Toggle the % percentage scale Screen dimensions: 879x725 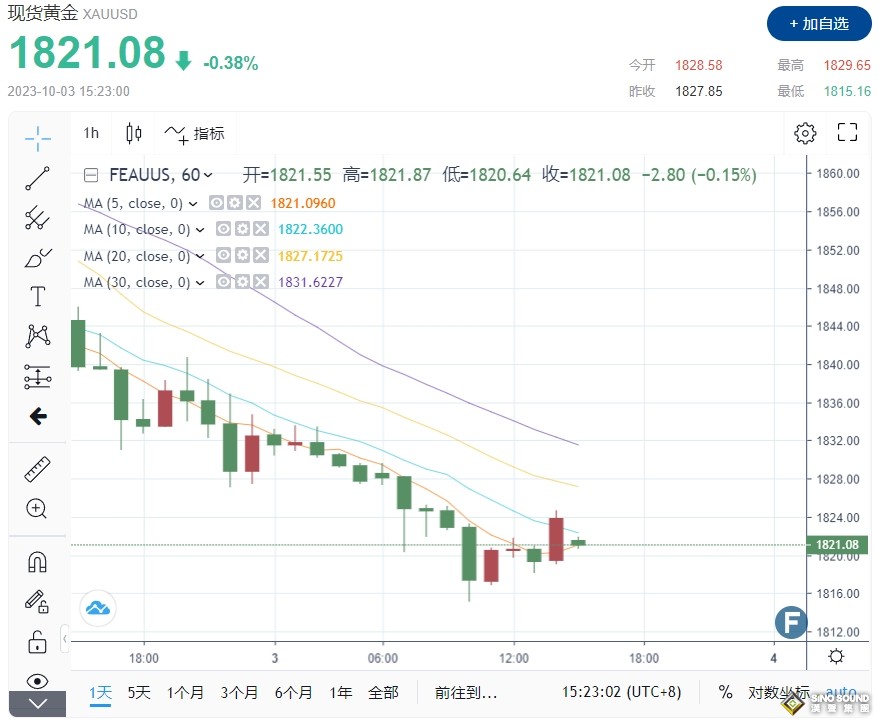pos(725,692)
